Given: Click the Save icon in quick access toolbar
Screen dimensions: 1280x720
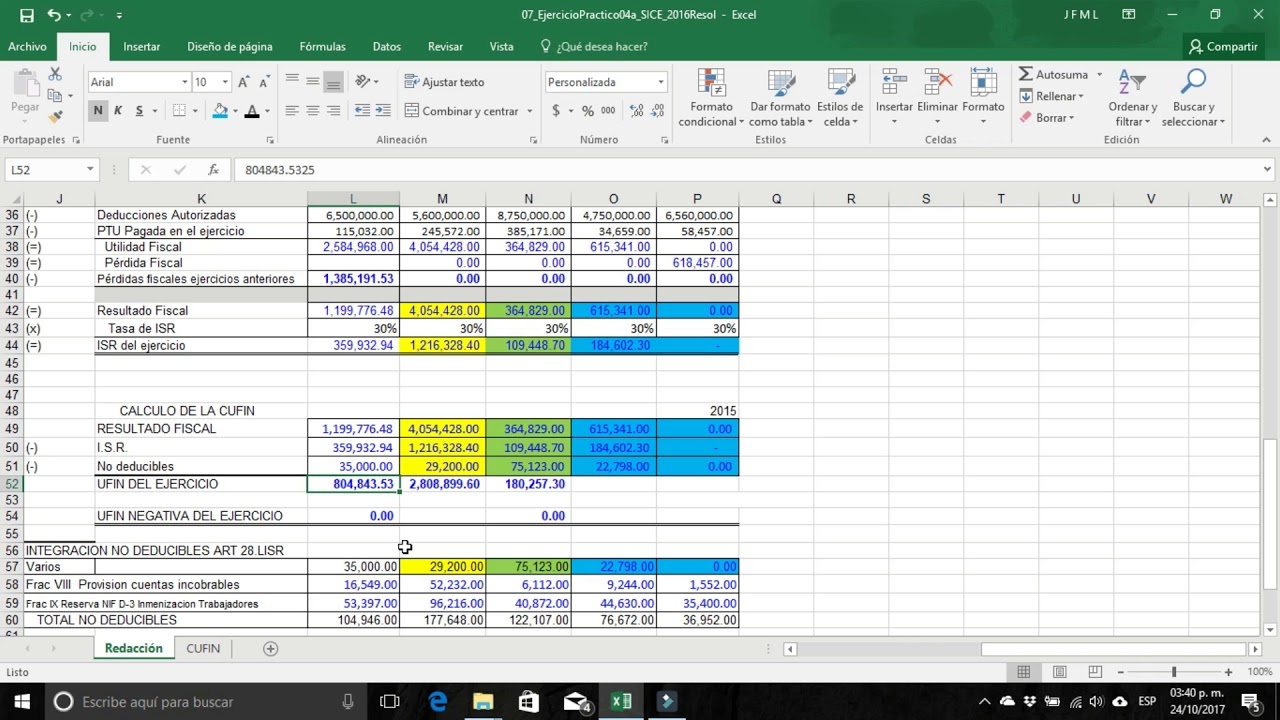Looking at the screenshot, I should pos(27,15).
